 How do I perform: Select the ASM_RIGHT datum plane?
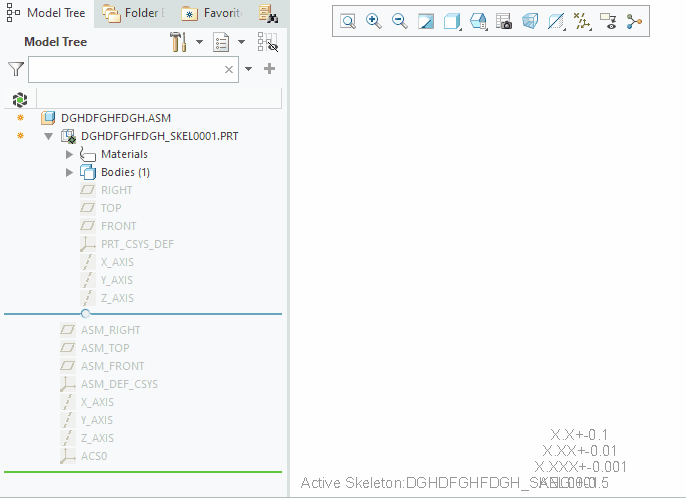point(110,330)
